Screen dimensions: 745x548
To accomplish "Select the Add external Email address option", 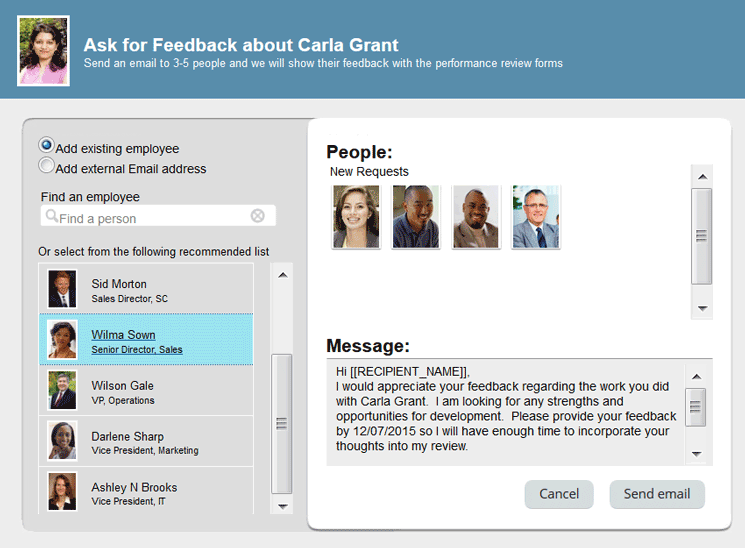I will pos(46,166).
